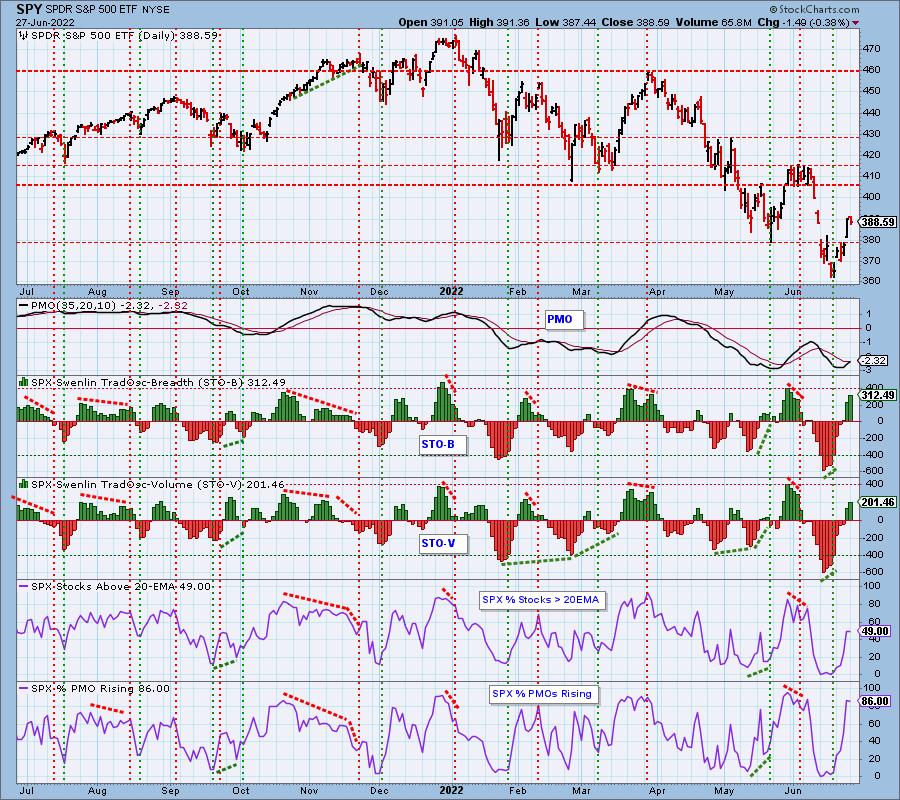Screen dimensions: 900x800
Task: Click the PMO(35,20,10) -2.32, -2.82 legend text
Action: (x=110, y=305)
